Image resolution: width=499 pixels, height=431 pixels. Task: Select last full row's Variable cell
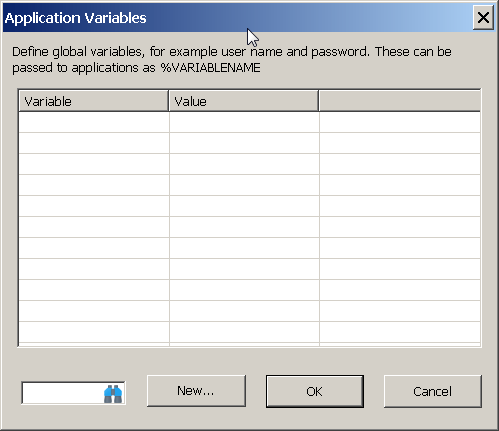point(94,332)
